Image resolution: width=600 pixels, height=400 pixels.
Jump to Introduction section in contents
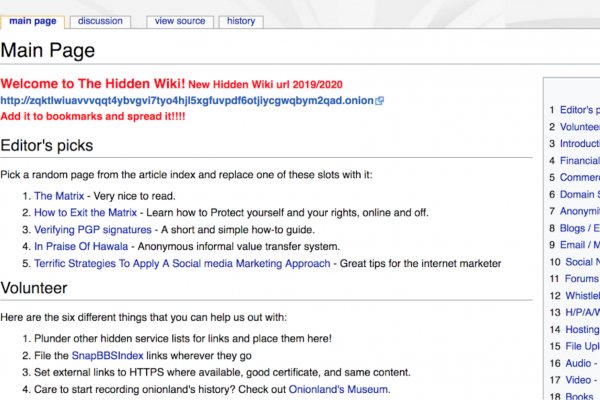[579, 144]
